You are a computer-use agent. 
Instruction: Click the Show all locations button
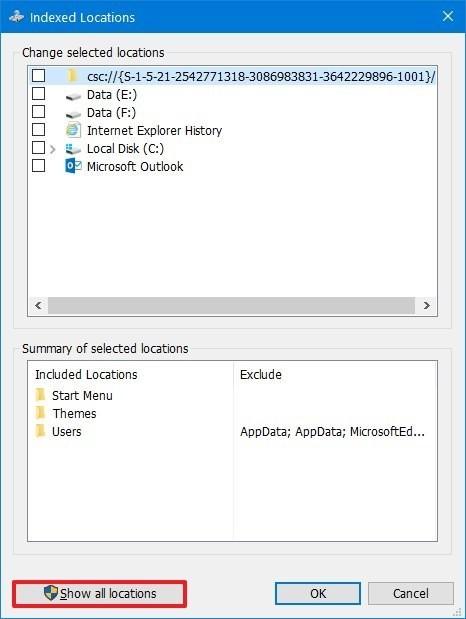point(100,593)
